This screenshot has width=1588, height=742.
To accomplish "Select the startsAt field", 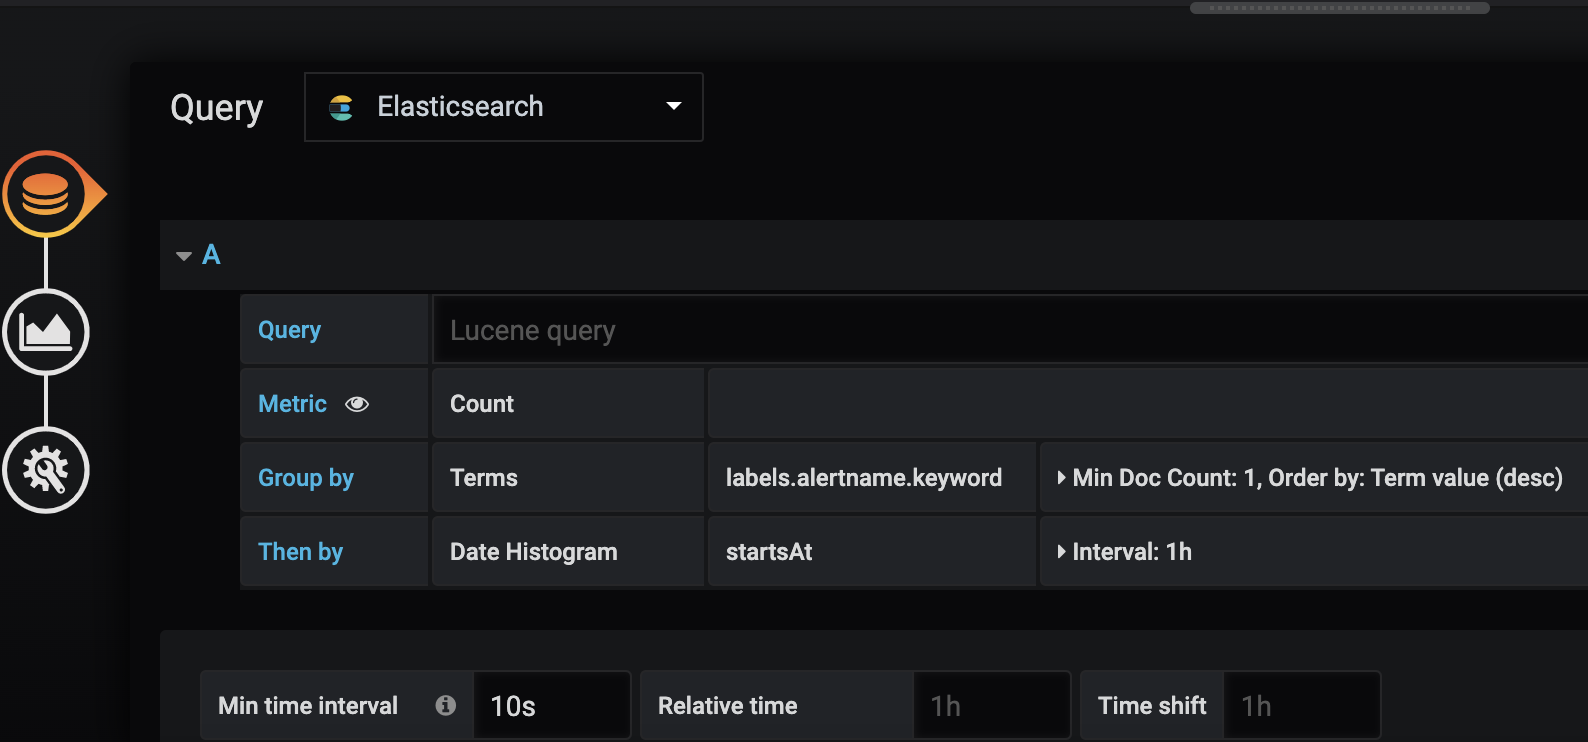I will [x=872, y=552].
